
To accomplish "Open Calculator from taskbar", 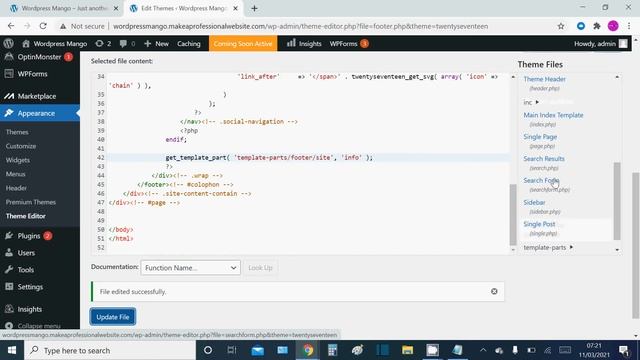I will [333, 350].
